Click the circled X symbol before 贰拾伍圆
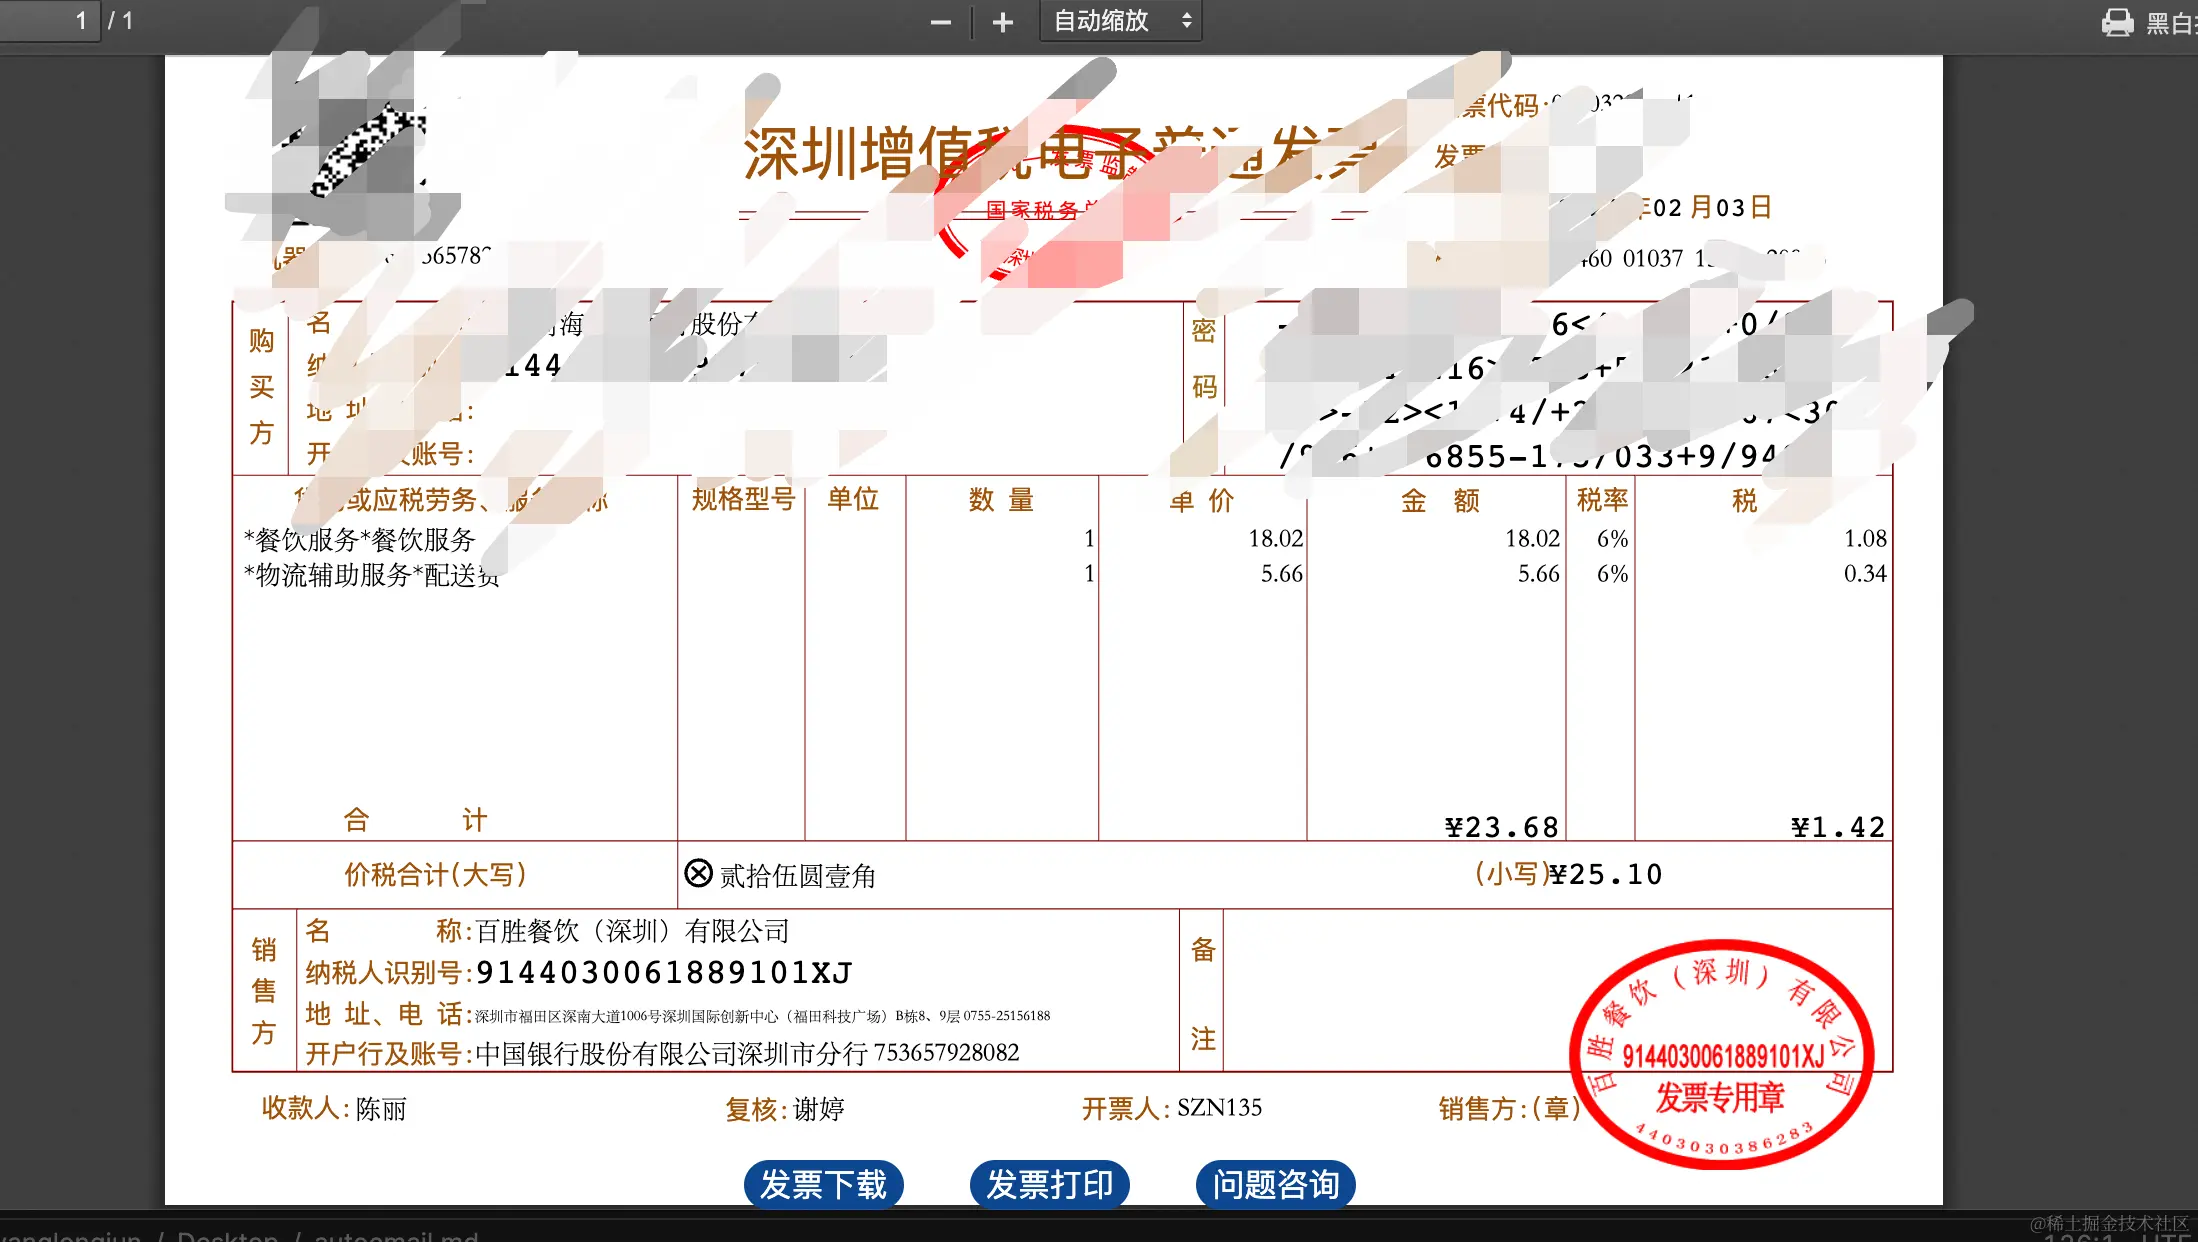 coord(698,873)
